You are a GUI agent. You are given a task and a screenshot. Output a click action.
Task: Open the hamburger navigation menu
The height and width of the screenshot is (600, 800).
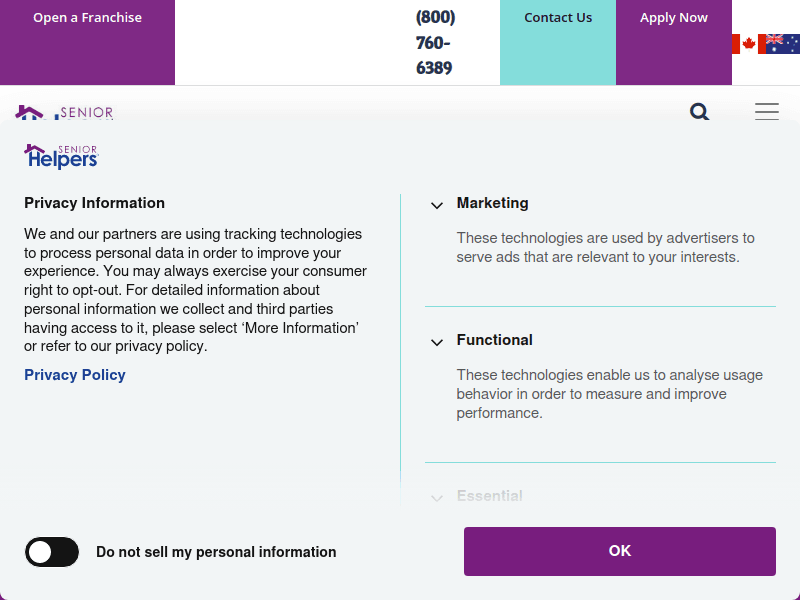767,111
